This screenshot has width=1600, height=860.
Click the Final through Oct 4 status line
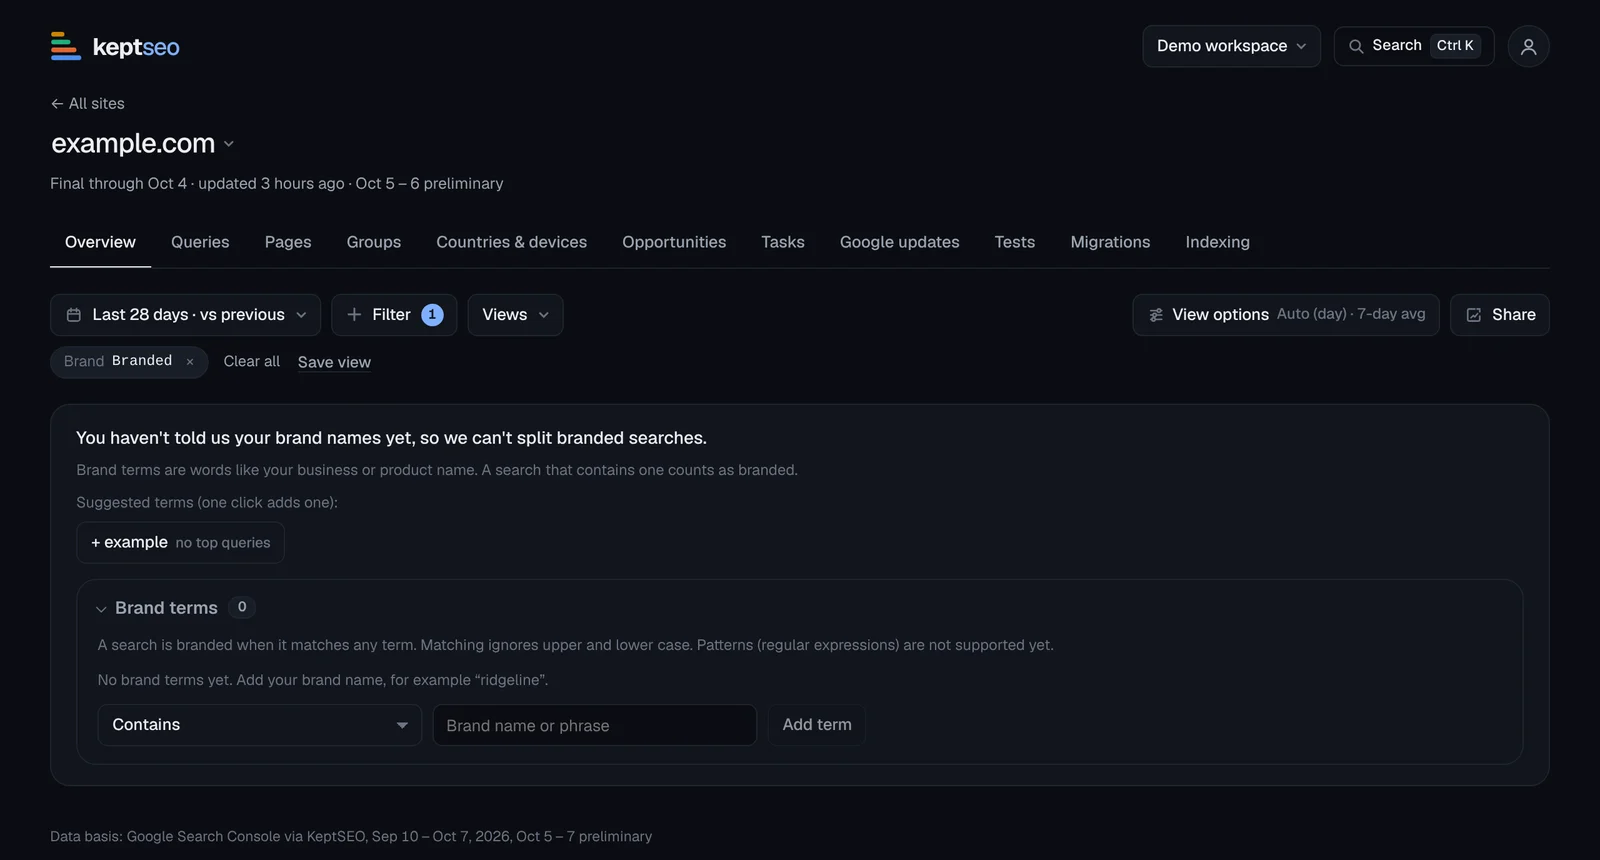277,184
